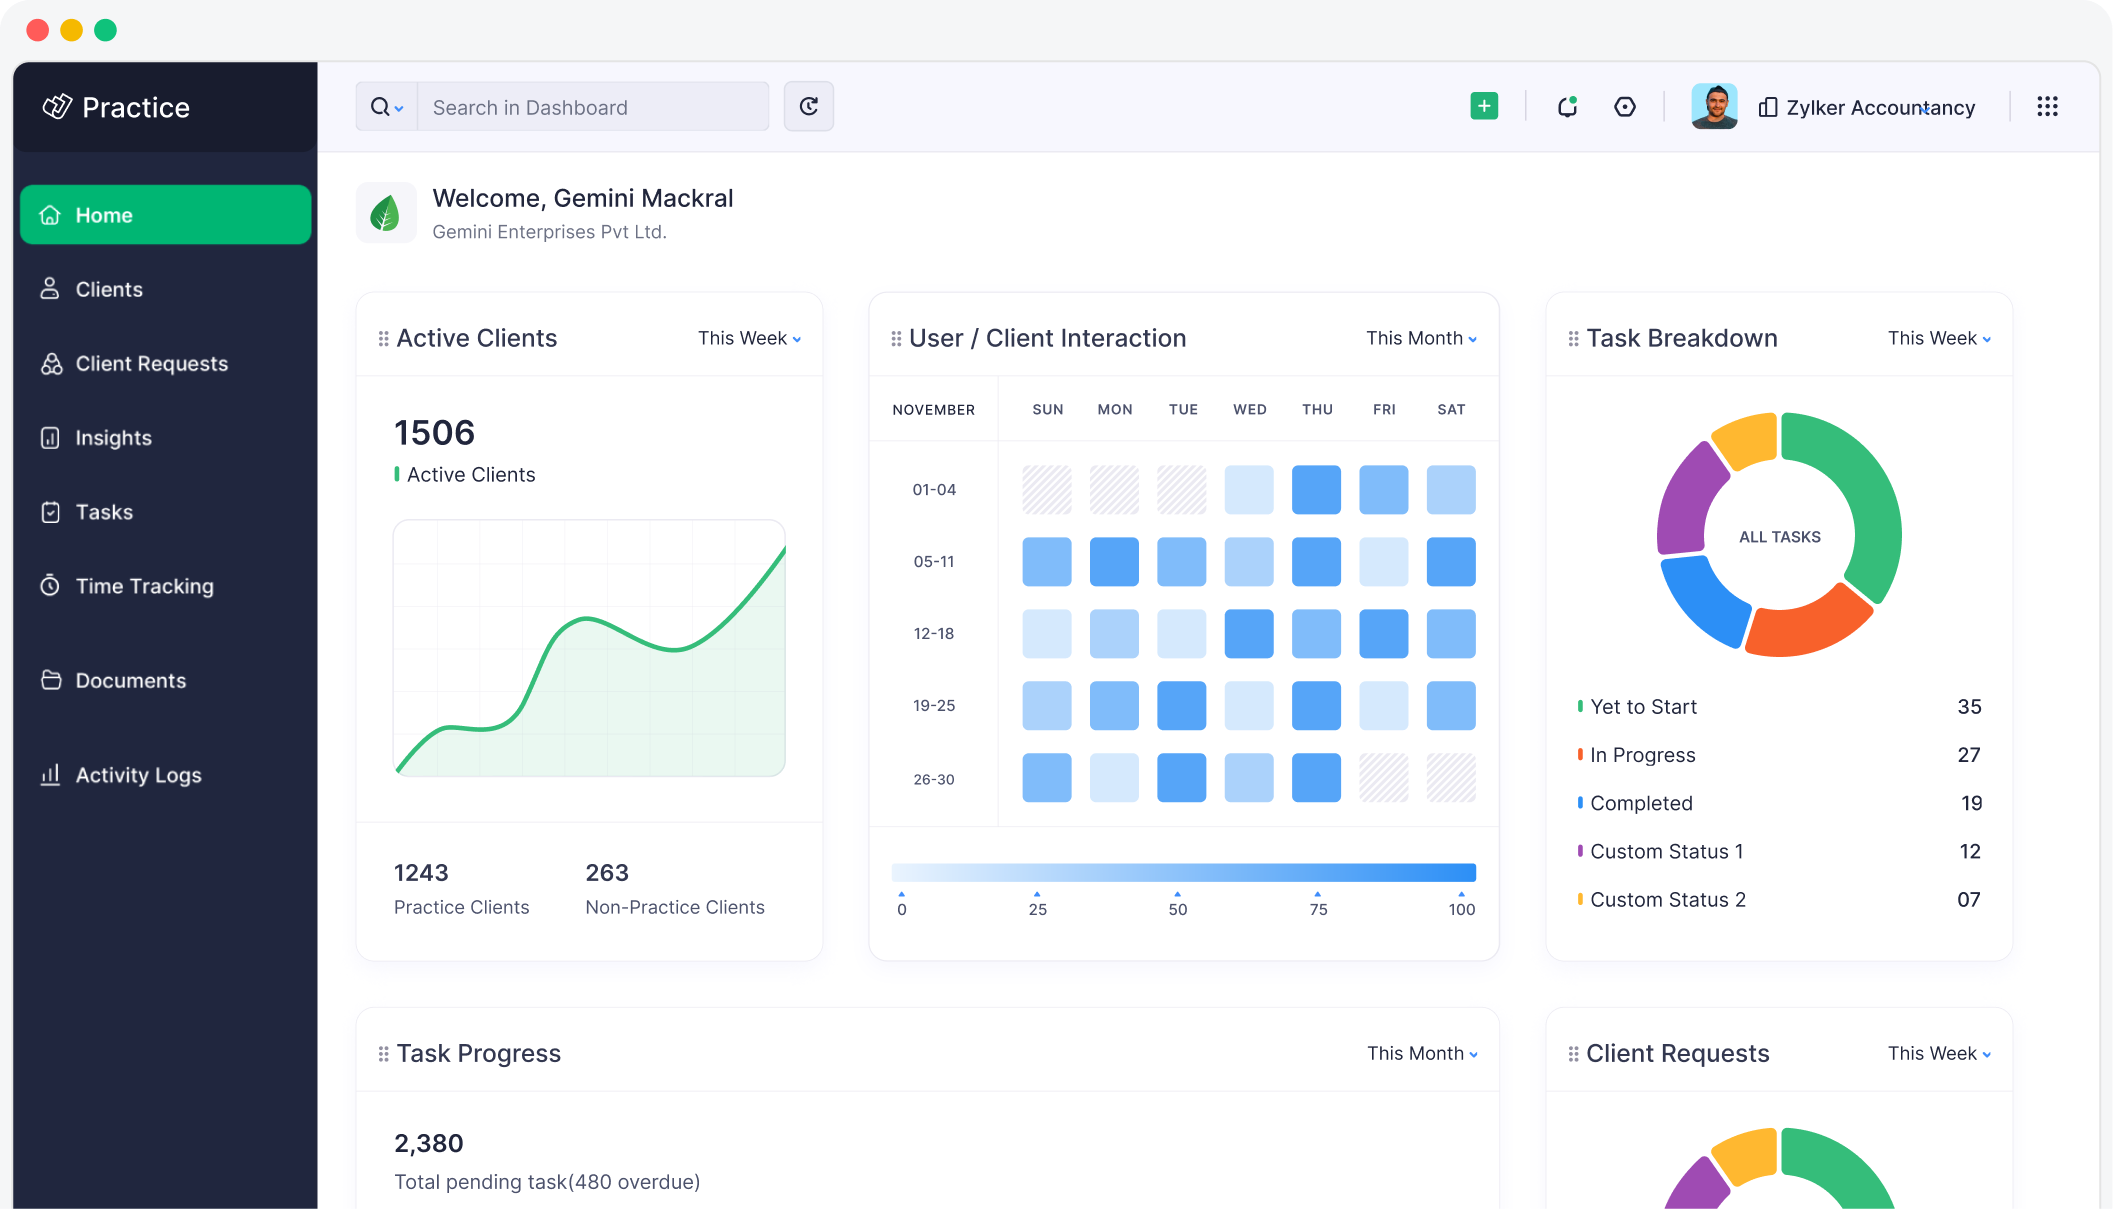Click the circular target settings icon
Viewport: 2113px width, 1209px height.
(1625, 106)
